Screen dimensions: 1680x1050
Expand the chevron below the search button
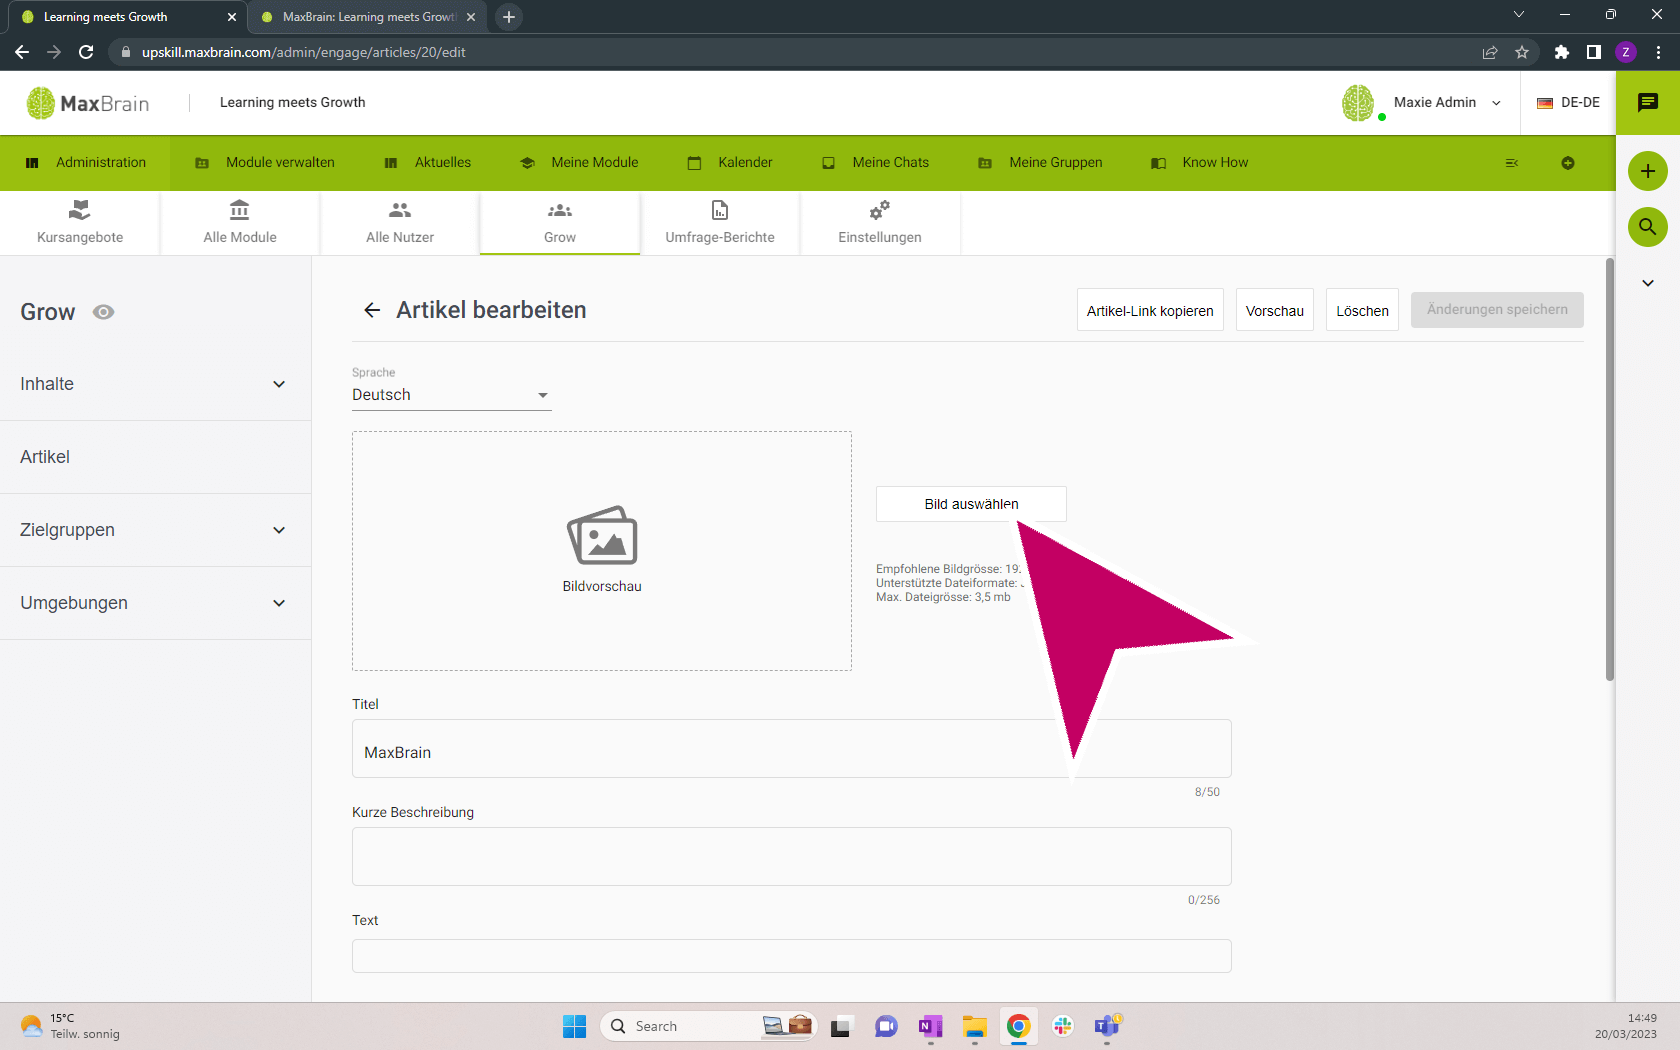coord(1648,283)
